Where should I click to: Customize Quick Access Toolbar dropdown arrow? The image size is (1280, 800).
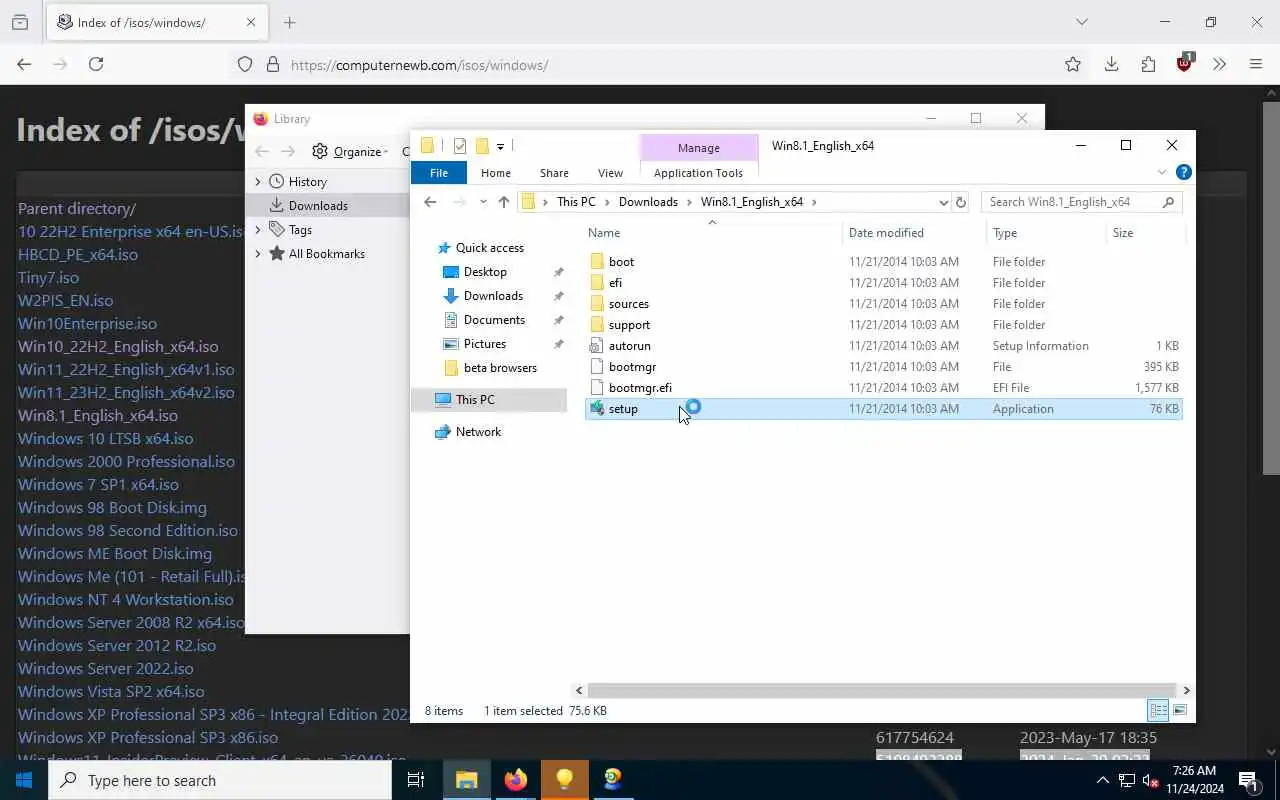500,146
